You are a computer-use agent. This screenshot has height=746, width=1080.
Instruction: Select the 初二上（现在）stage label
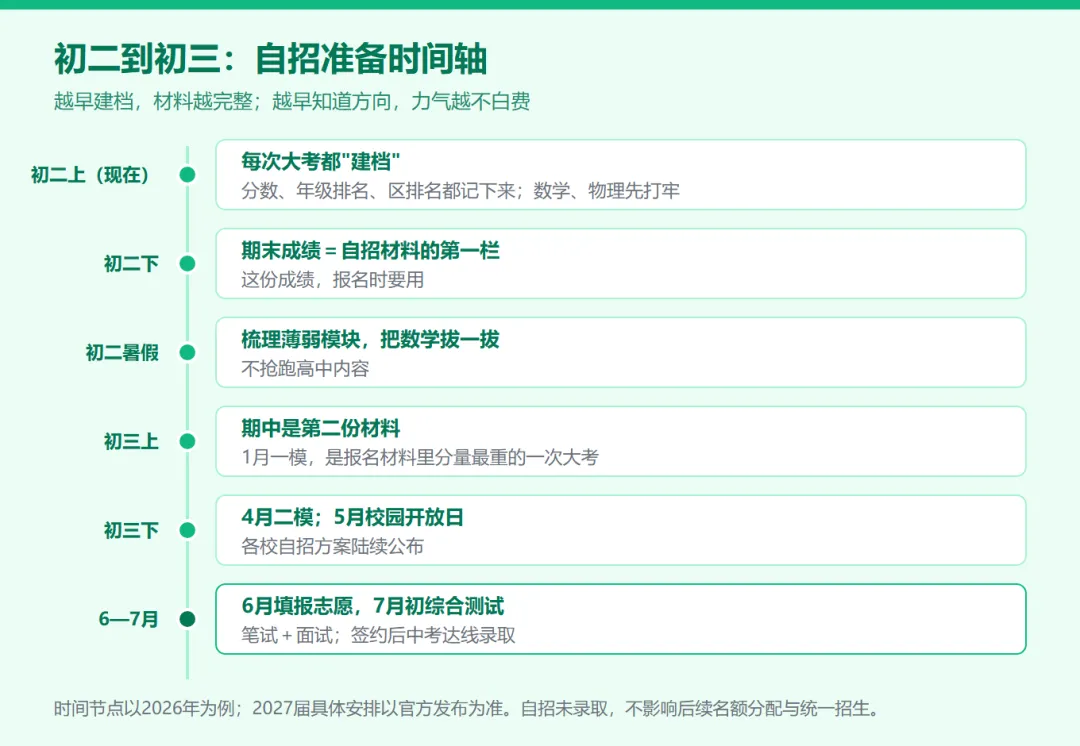pyautogui.click(x=90, y=175)
